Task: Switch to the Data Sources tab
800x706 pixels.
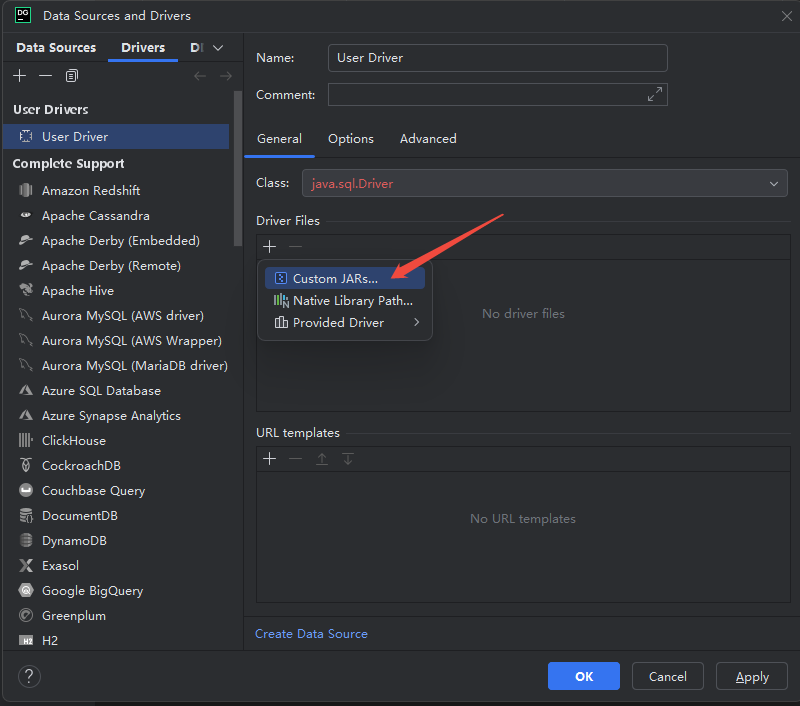Action: click(x=56, y=48)
